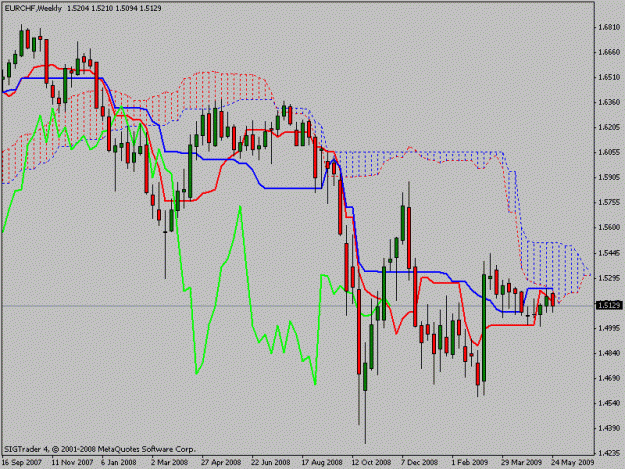Screen dimensions: 625x469
Task: Click the 1.6810 price axis label
Action: coord(609,27)
